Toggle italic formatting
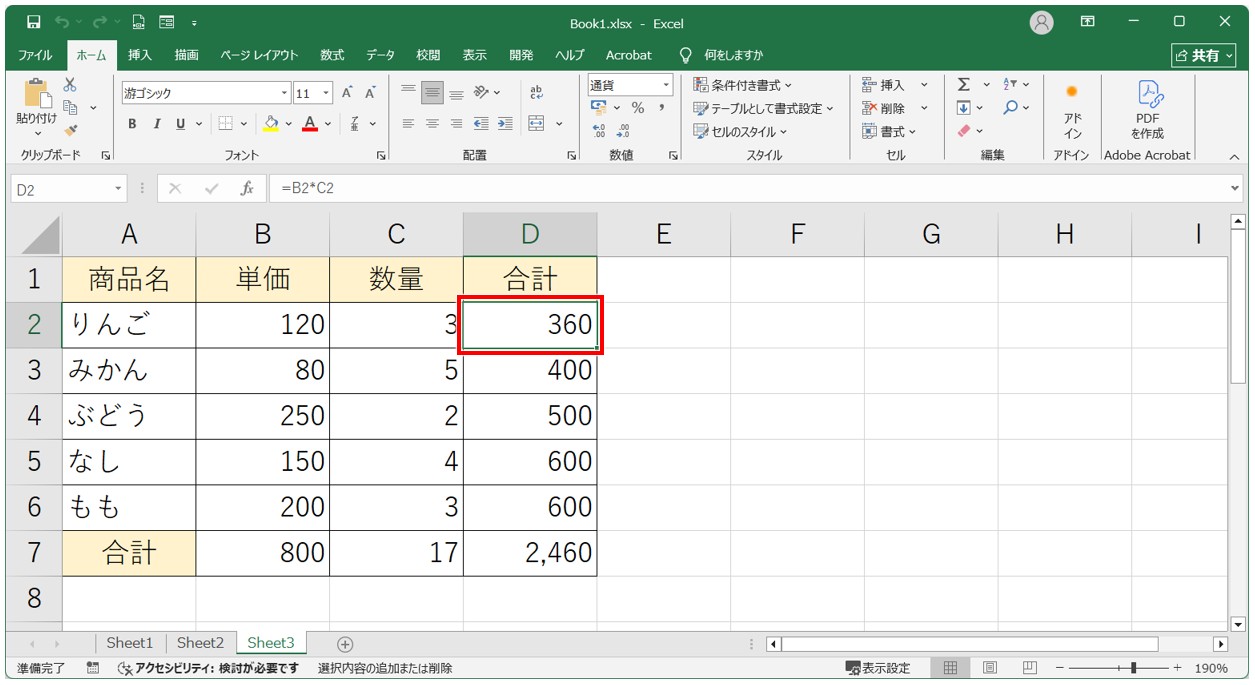The image size is (1255, 685). tap(156, 124)
